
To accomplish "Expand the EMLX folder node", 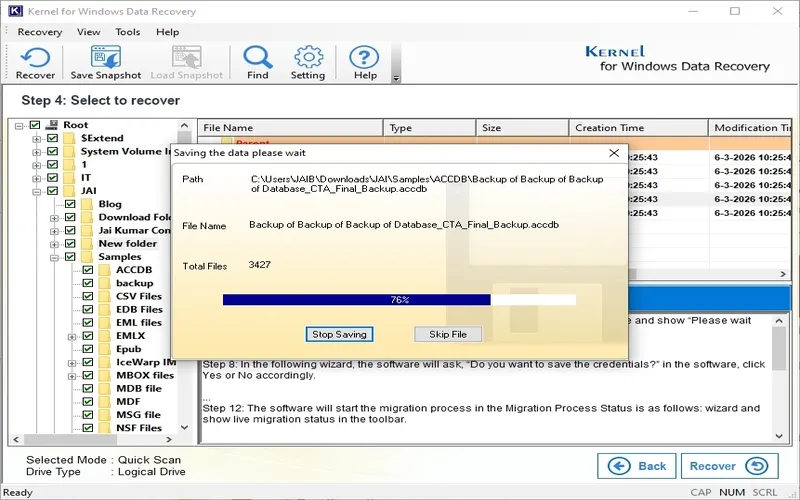I will point(72,336).
